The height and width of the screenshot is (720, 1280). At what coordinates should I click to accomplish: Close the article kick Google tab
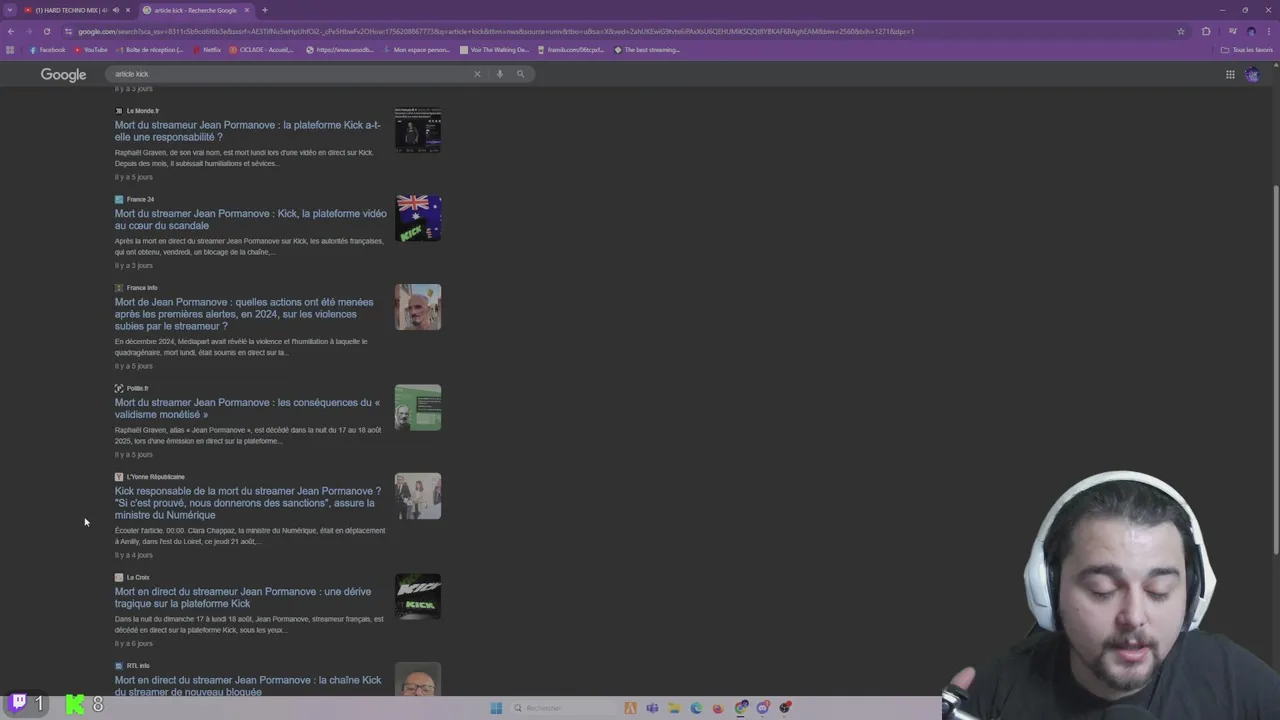[x=247, y=10]
